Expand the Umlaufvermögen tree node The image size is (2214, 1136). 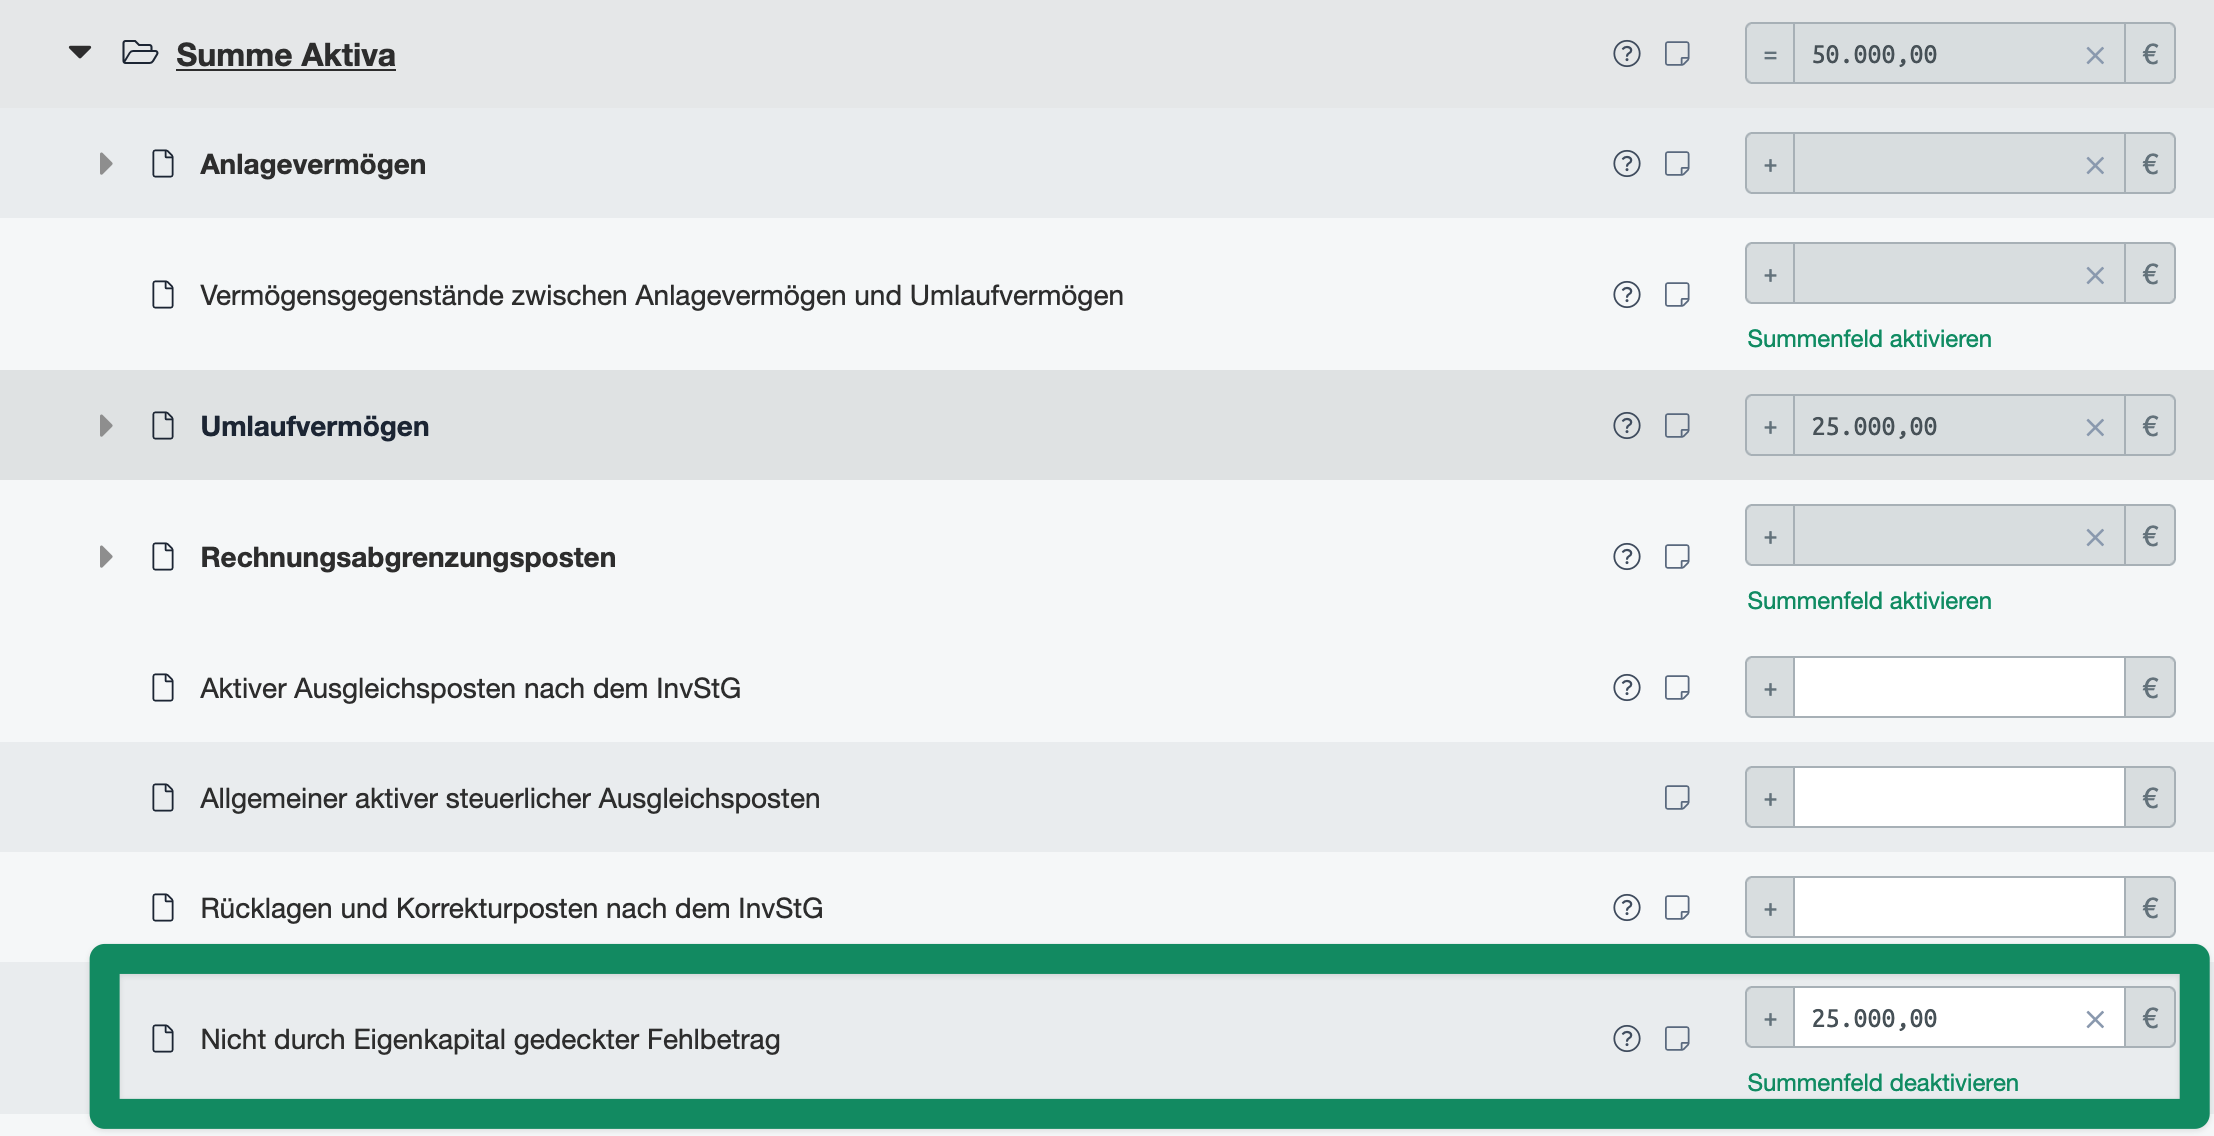pyautogui.click(x=106, y=426)
